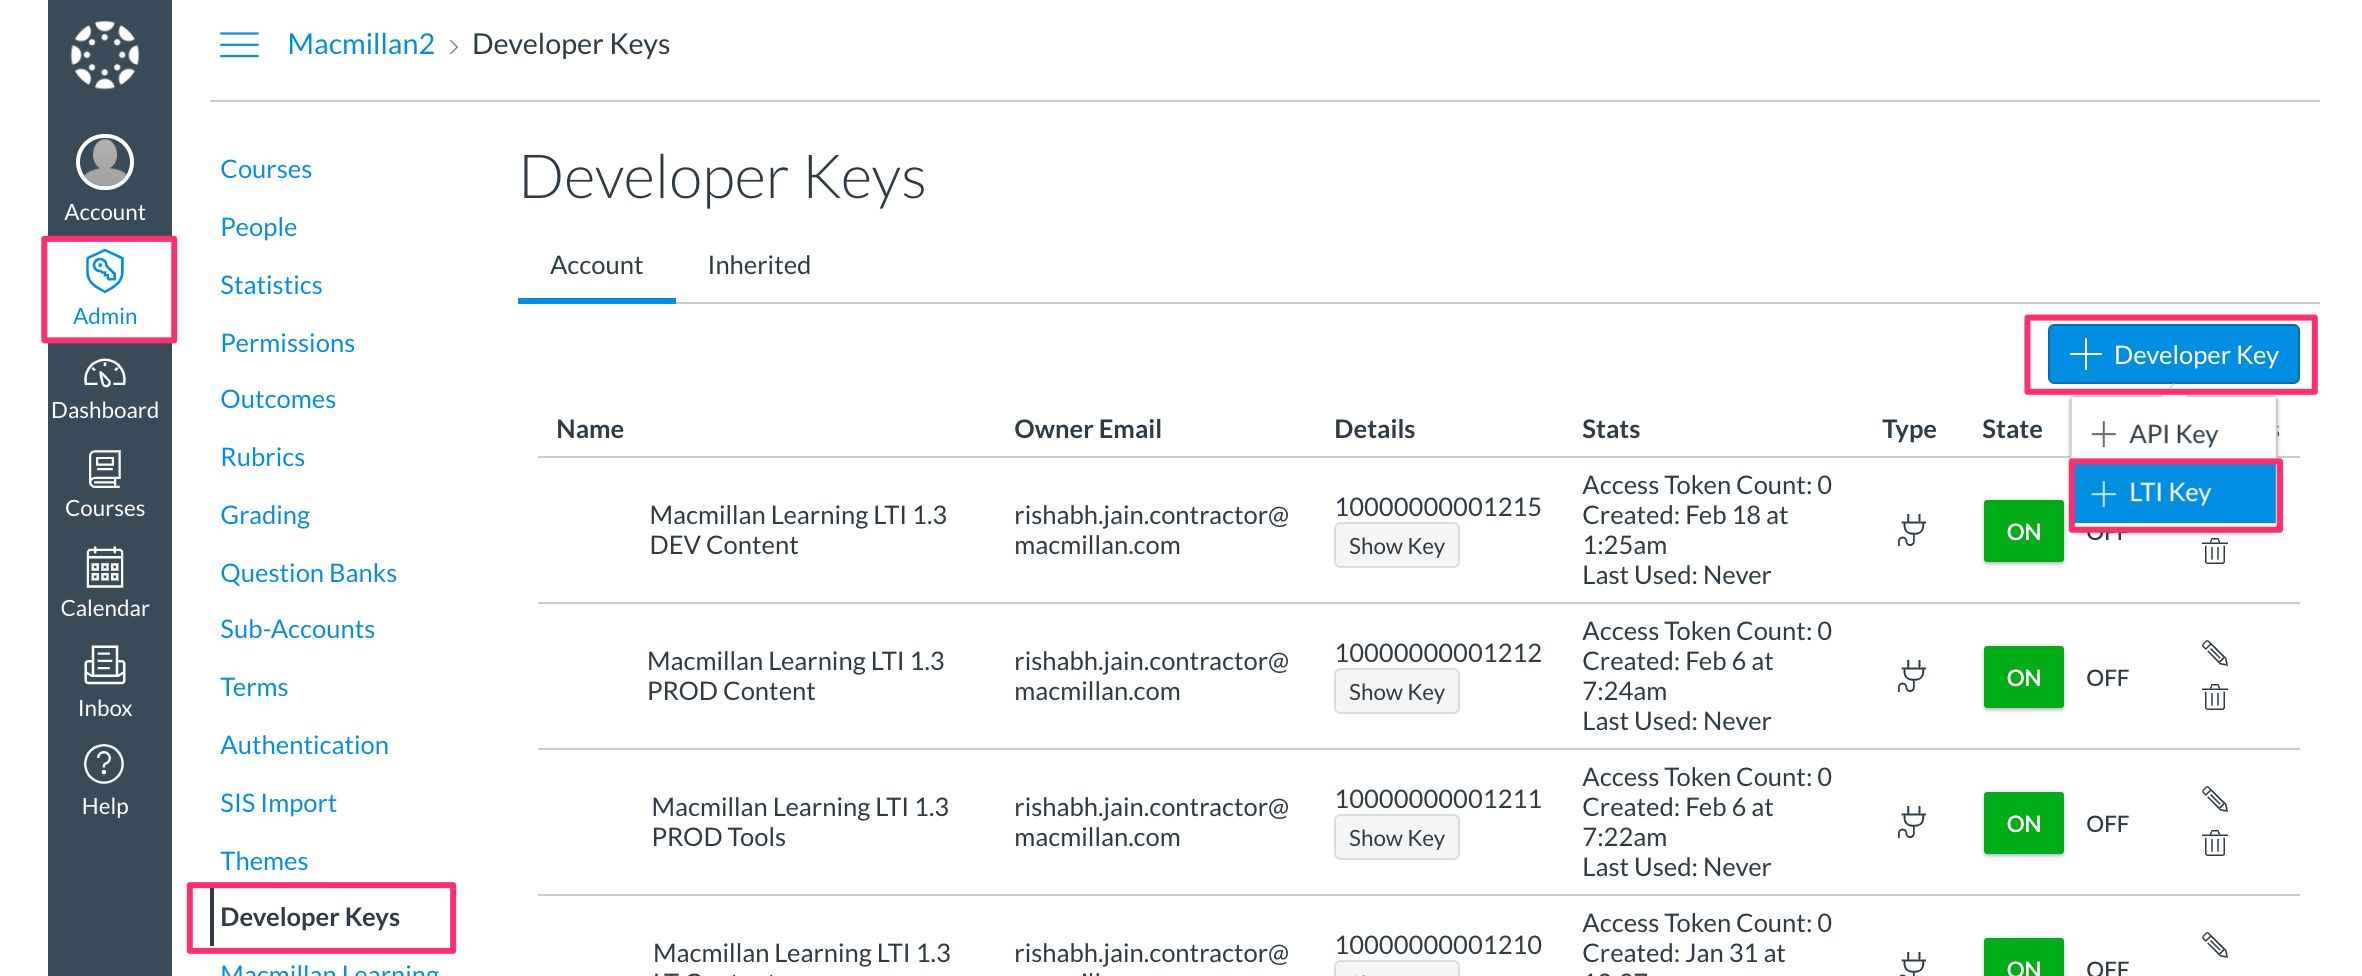Delete the PROD Content key via trash icon
Viewport: 2362px width, 976px height.
click(2214, 696)
